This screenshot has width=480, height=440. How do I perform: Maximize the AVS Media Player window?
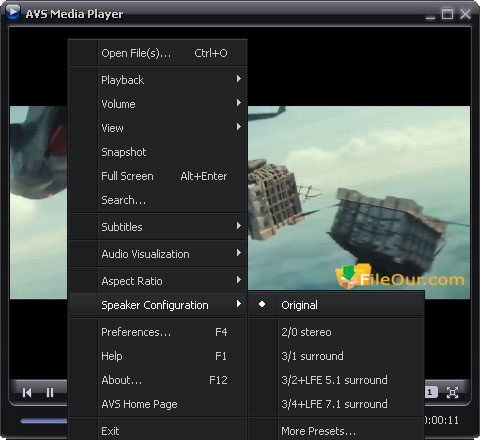pyautogui.click(x=447, y=14)
